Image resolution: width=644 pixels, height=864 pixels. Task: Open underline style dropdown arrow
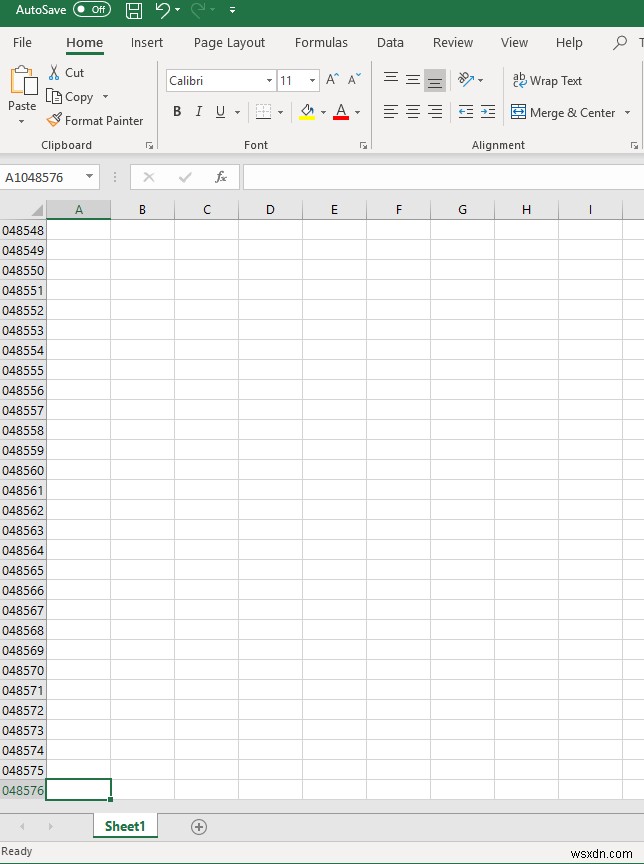237,112
